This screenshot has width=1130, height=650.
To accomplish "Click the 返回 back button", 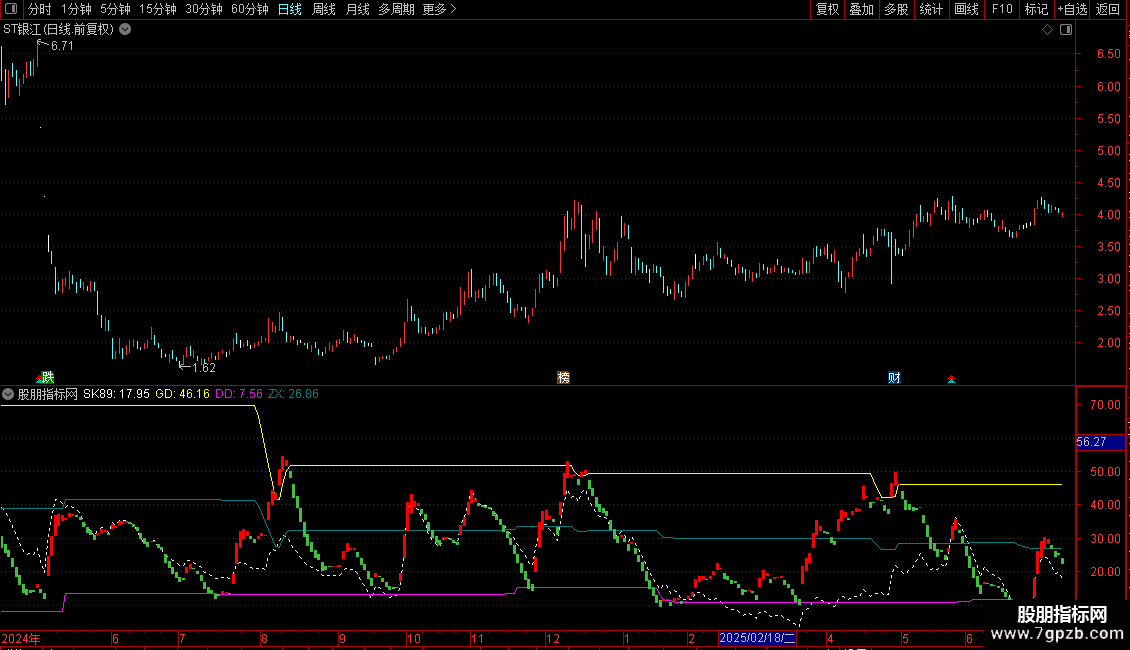I will pos(1108,9).
